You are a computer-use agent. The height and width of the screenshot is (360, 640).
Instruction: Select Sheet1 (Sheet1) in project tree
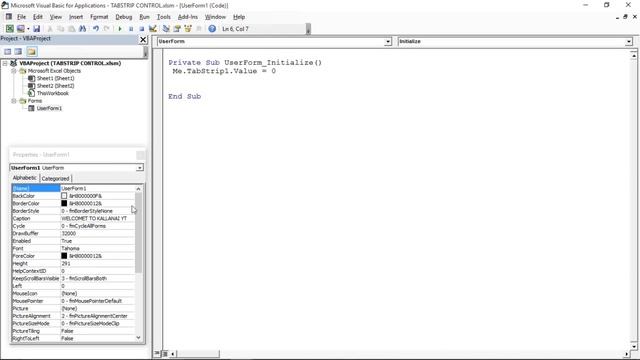point(56,78)
